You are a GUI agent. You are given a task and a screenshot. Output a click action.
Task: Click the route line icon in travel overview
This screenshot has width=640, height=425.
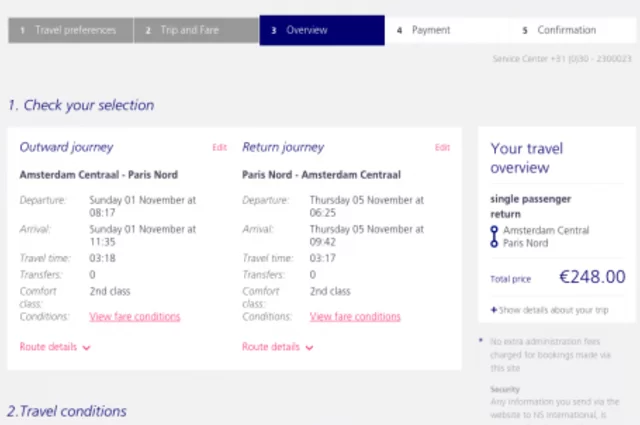(494, 237)
